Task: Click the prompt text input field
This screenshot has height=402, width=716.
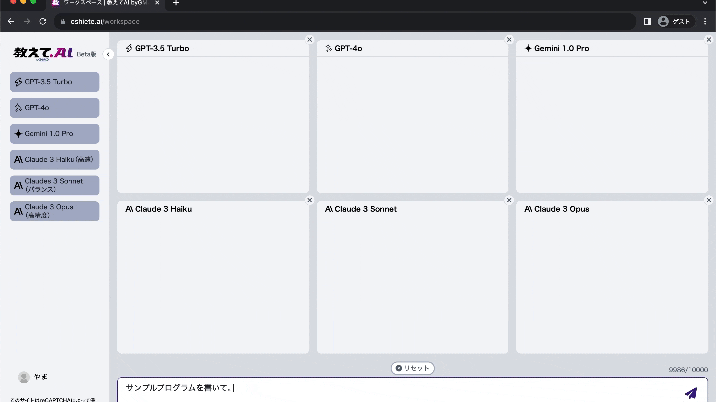Action: pyautogui.click(x=400, y=389)
